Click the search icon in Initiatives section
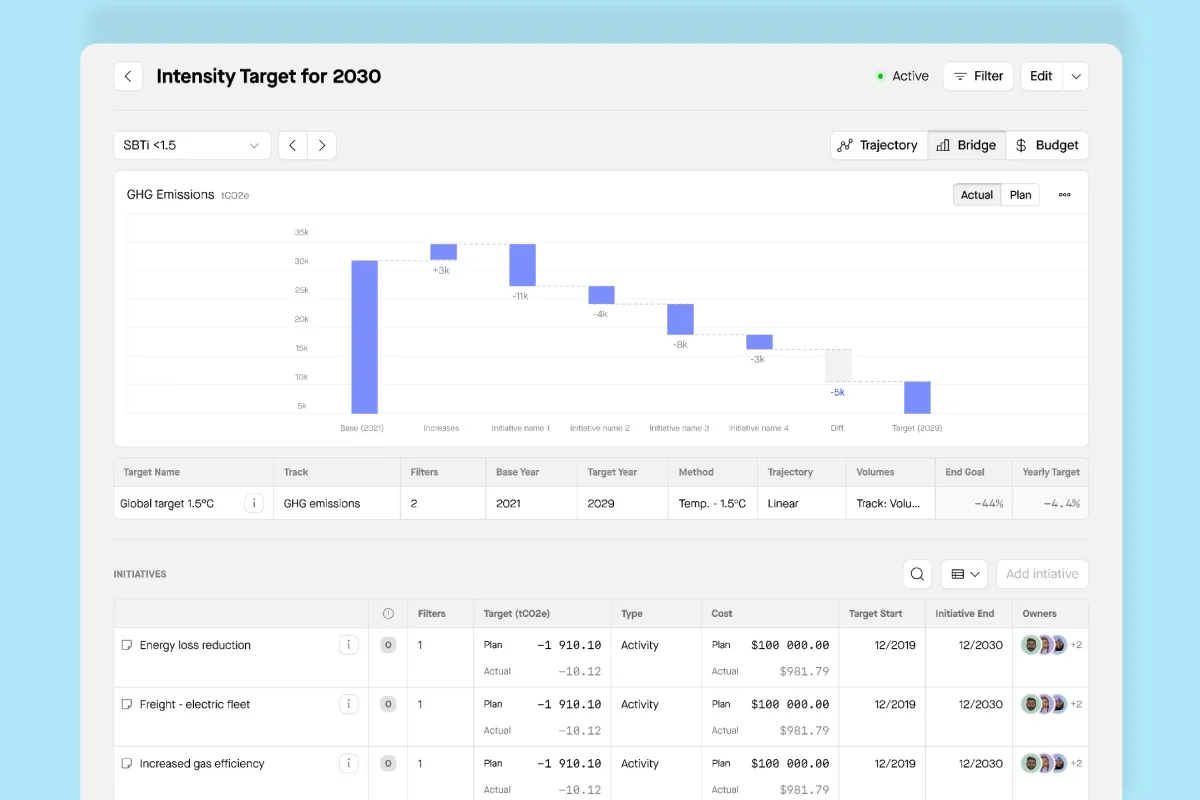The width and height of the screenshot is (1200, 800). point(917,574)
